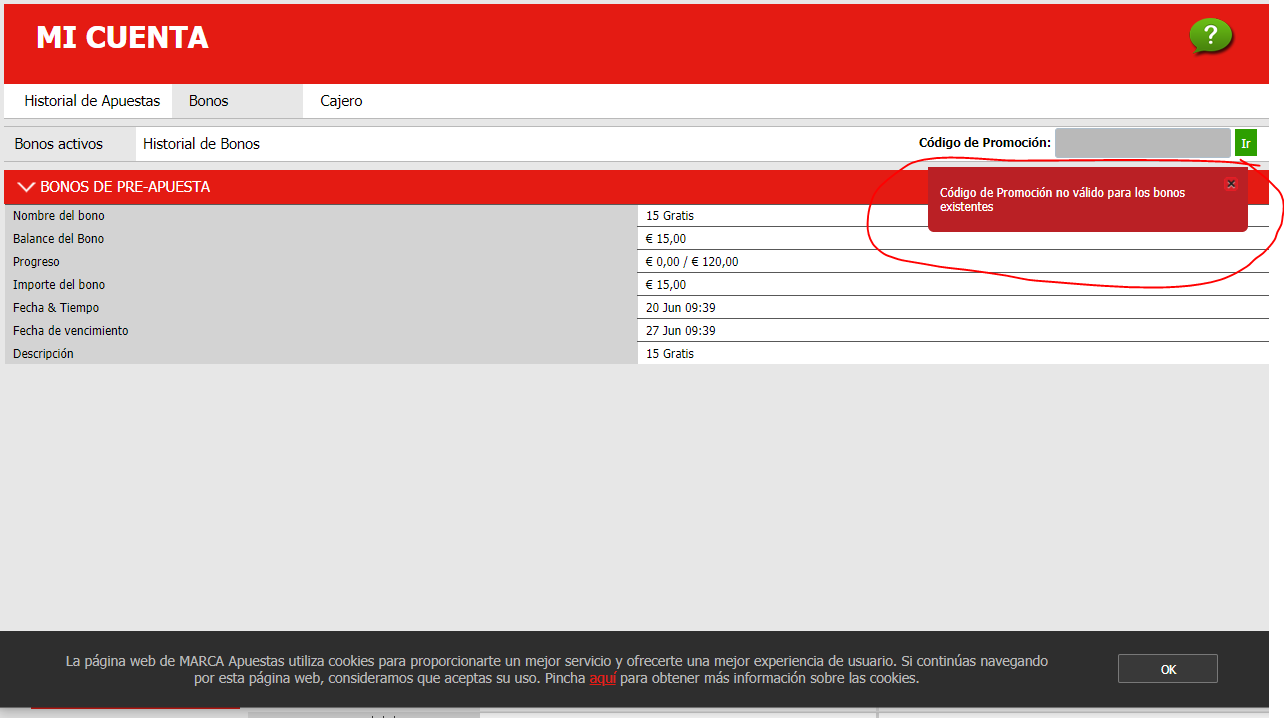Select the Bonos tab

click(237, 101)
